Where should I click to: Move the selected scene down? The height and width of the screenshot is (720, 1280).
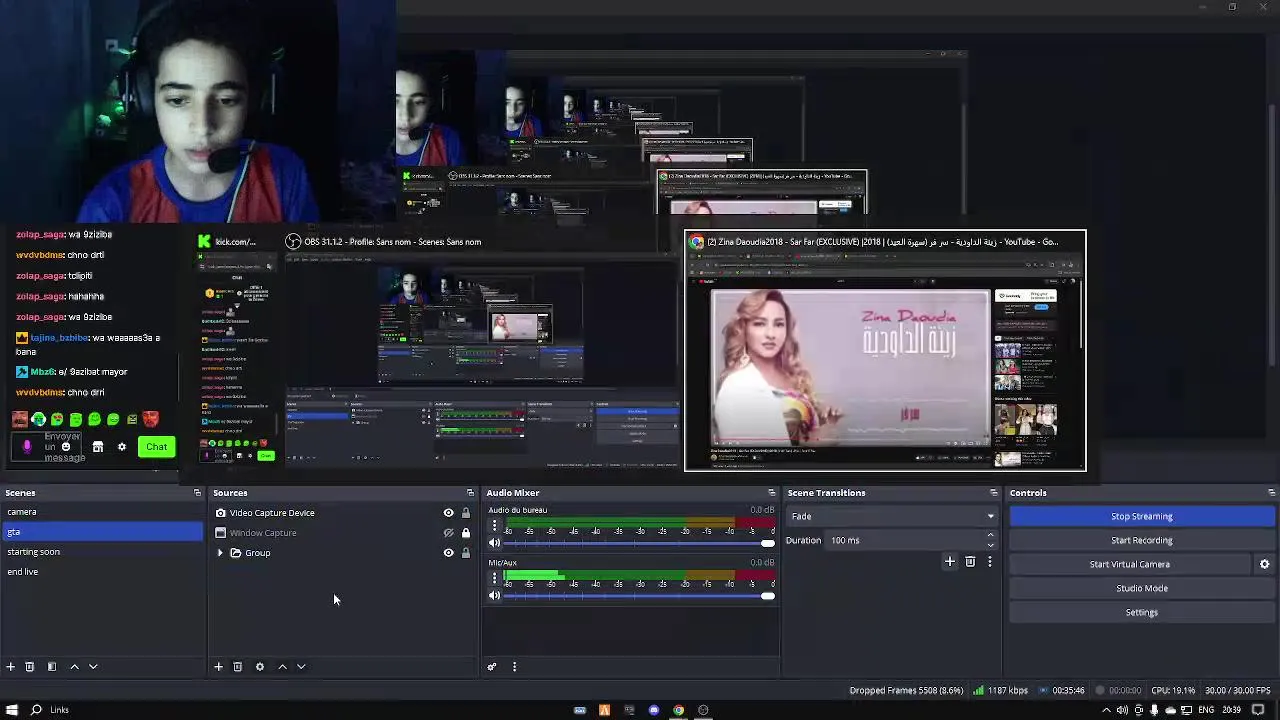pyautogui.click(x=93, y=666)
